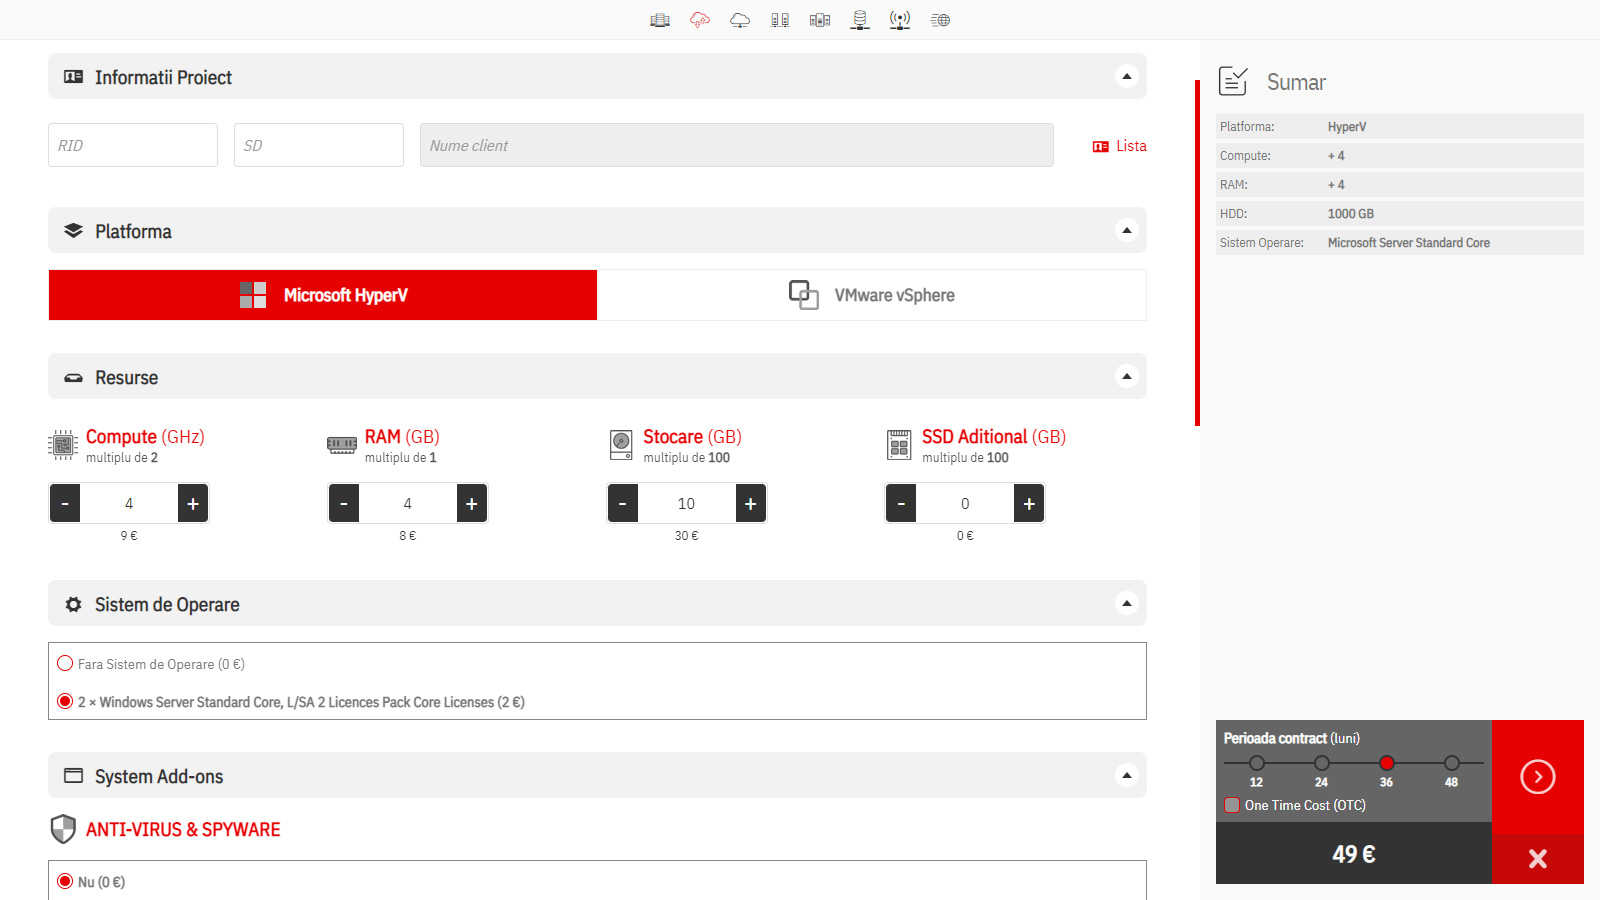Set contract period to 48 months
Viewport: 1600px width, 900px height.
click(1451, 764)
